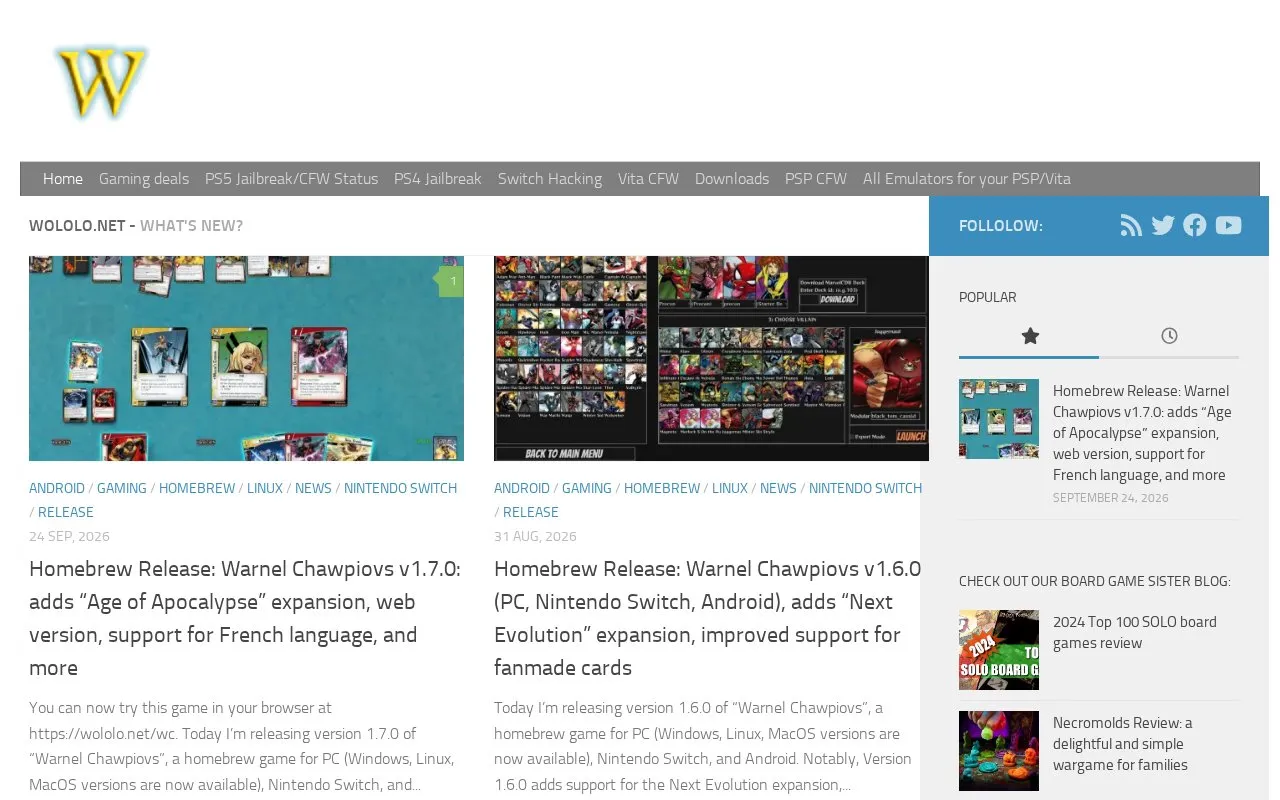Open the Vita CFW menu item

coord(648,179)
